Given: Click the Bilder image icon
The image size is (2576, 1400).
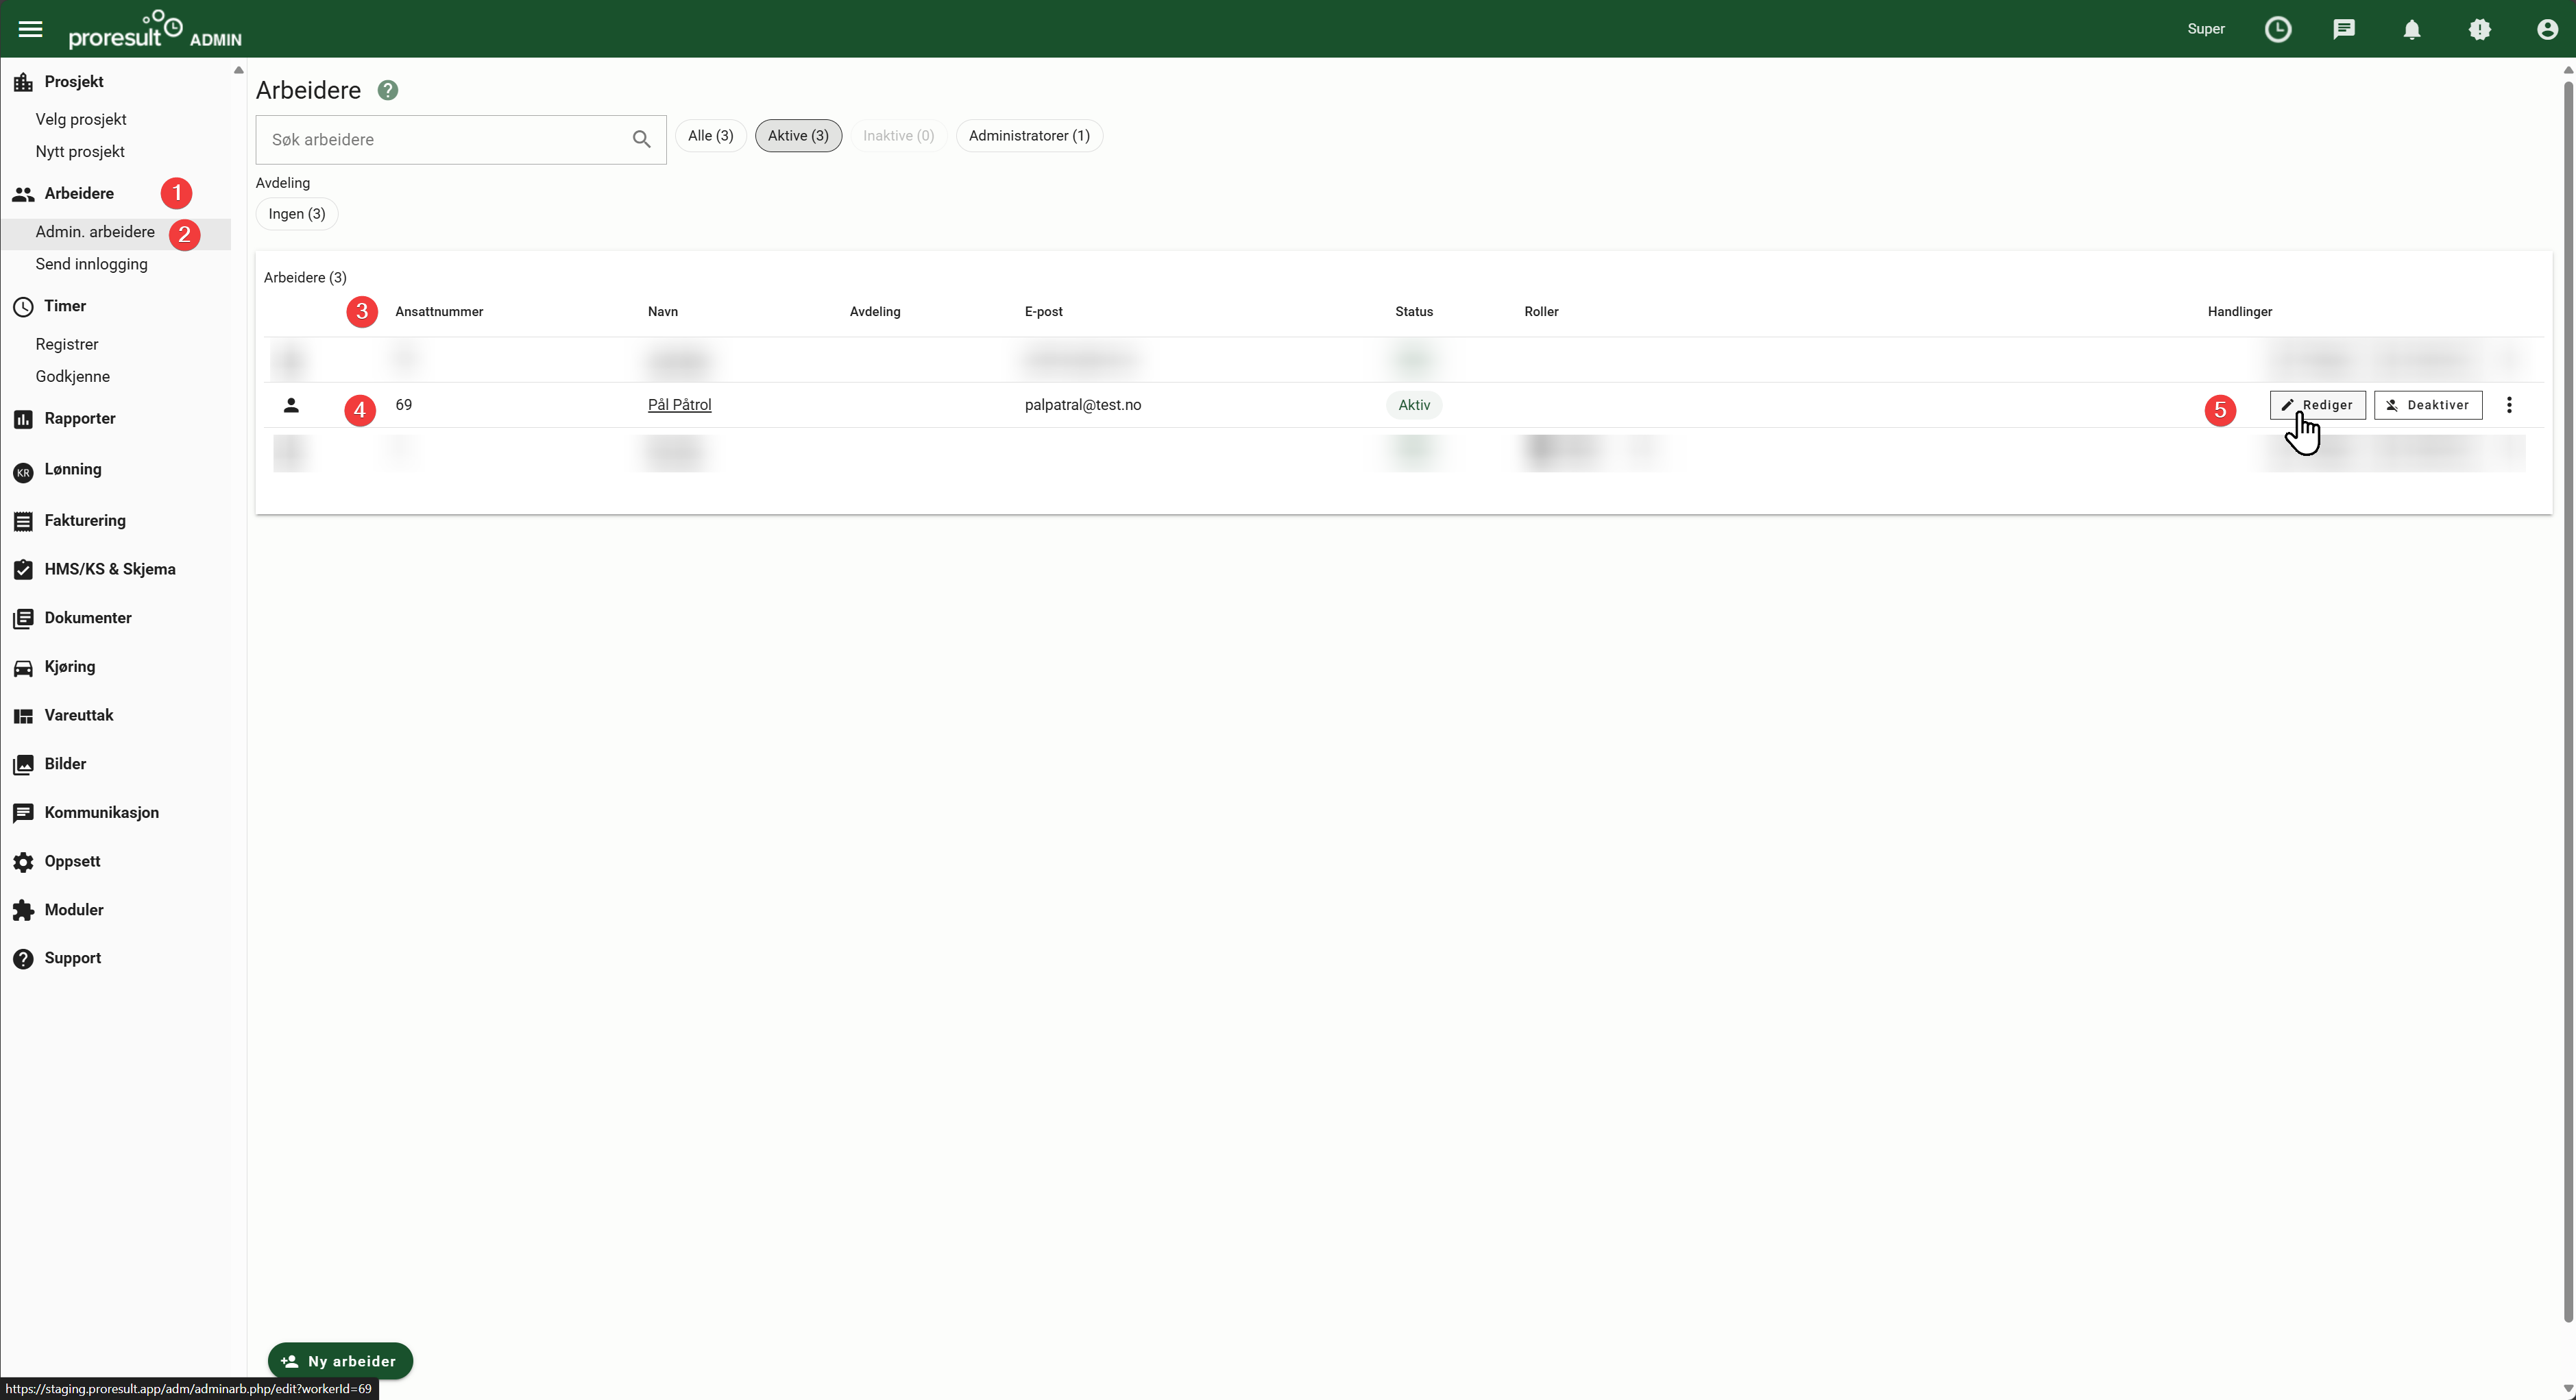Looking at the screenshot, I should pyautogui.click(x=23, y=765).
